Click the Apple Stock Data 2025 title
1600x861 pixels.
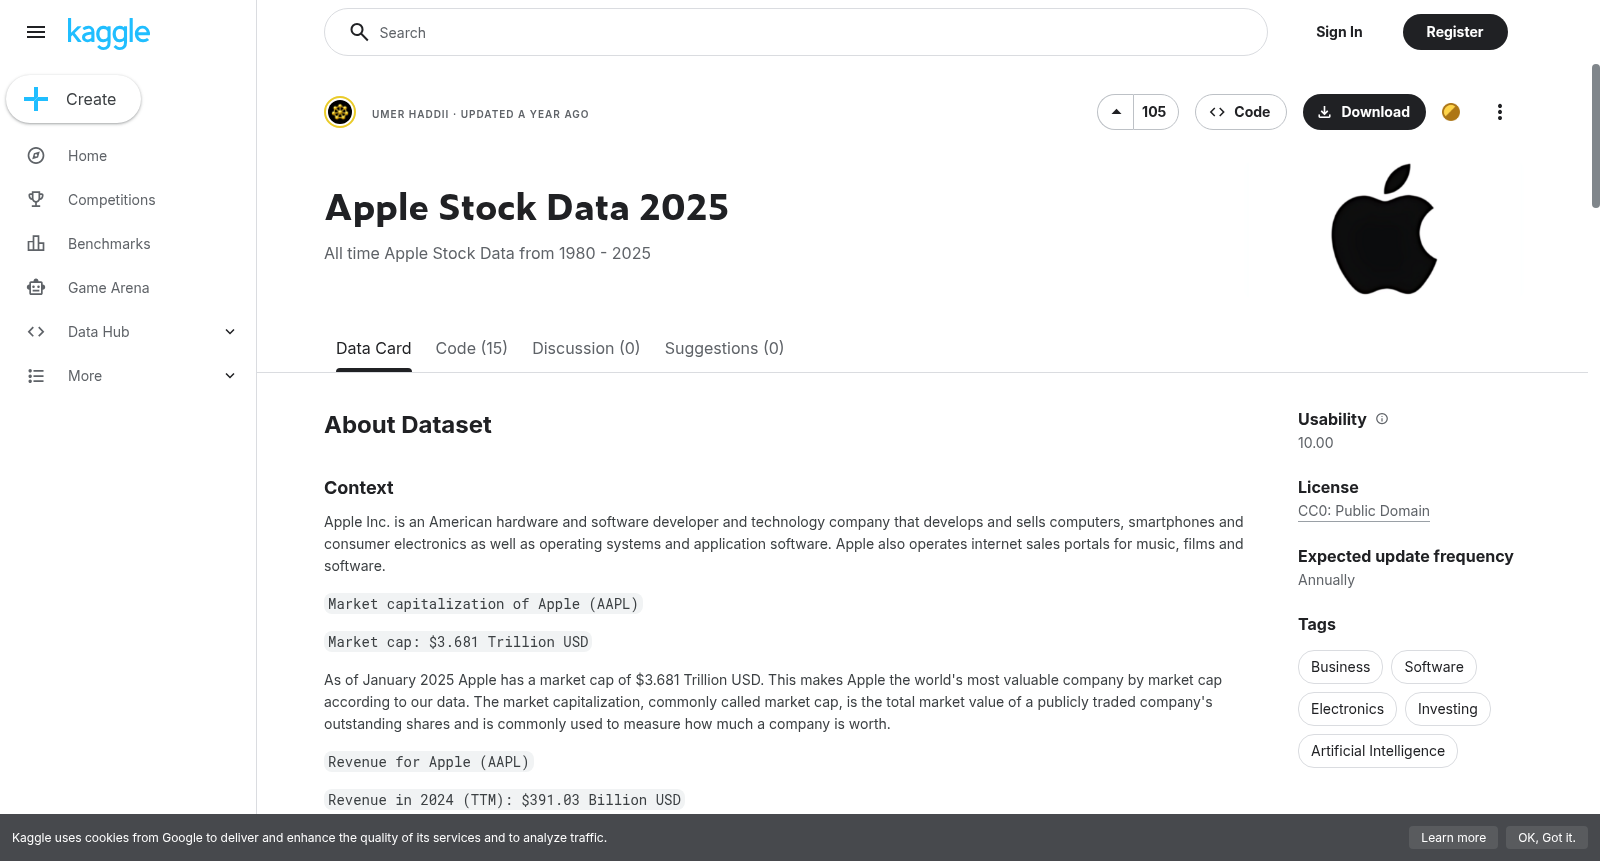tap(527, 208)
